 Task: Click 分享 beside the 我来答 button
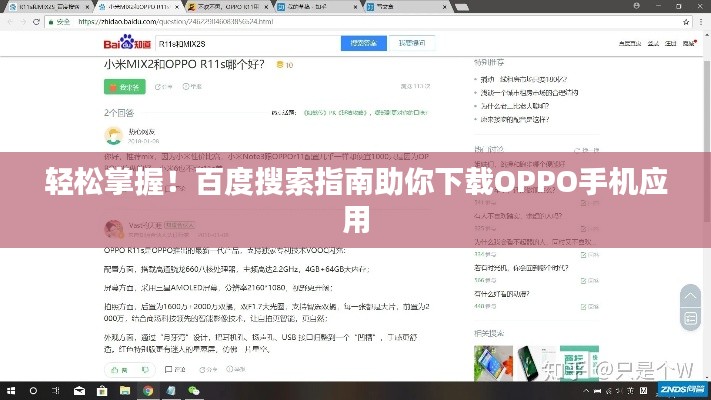(x=164, y=87)
